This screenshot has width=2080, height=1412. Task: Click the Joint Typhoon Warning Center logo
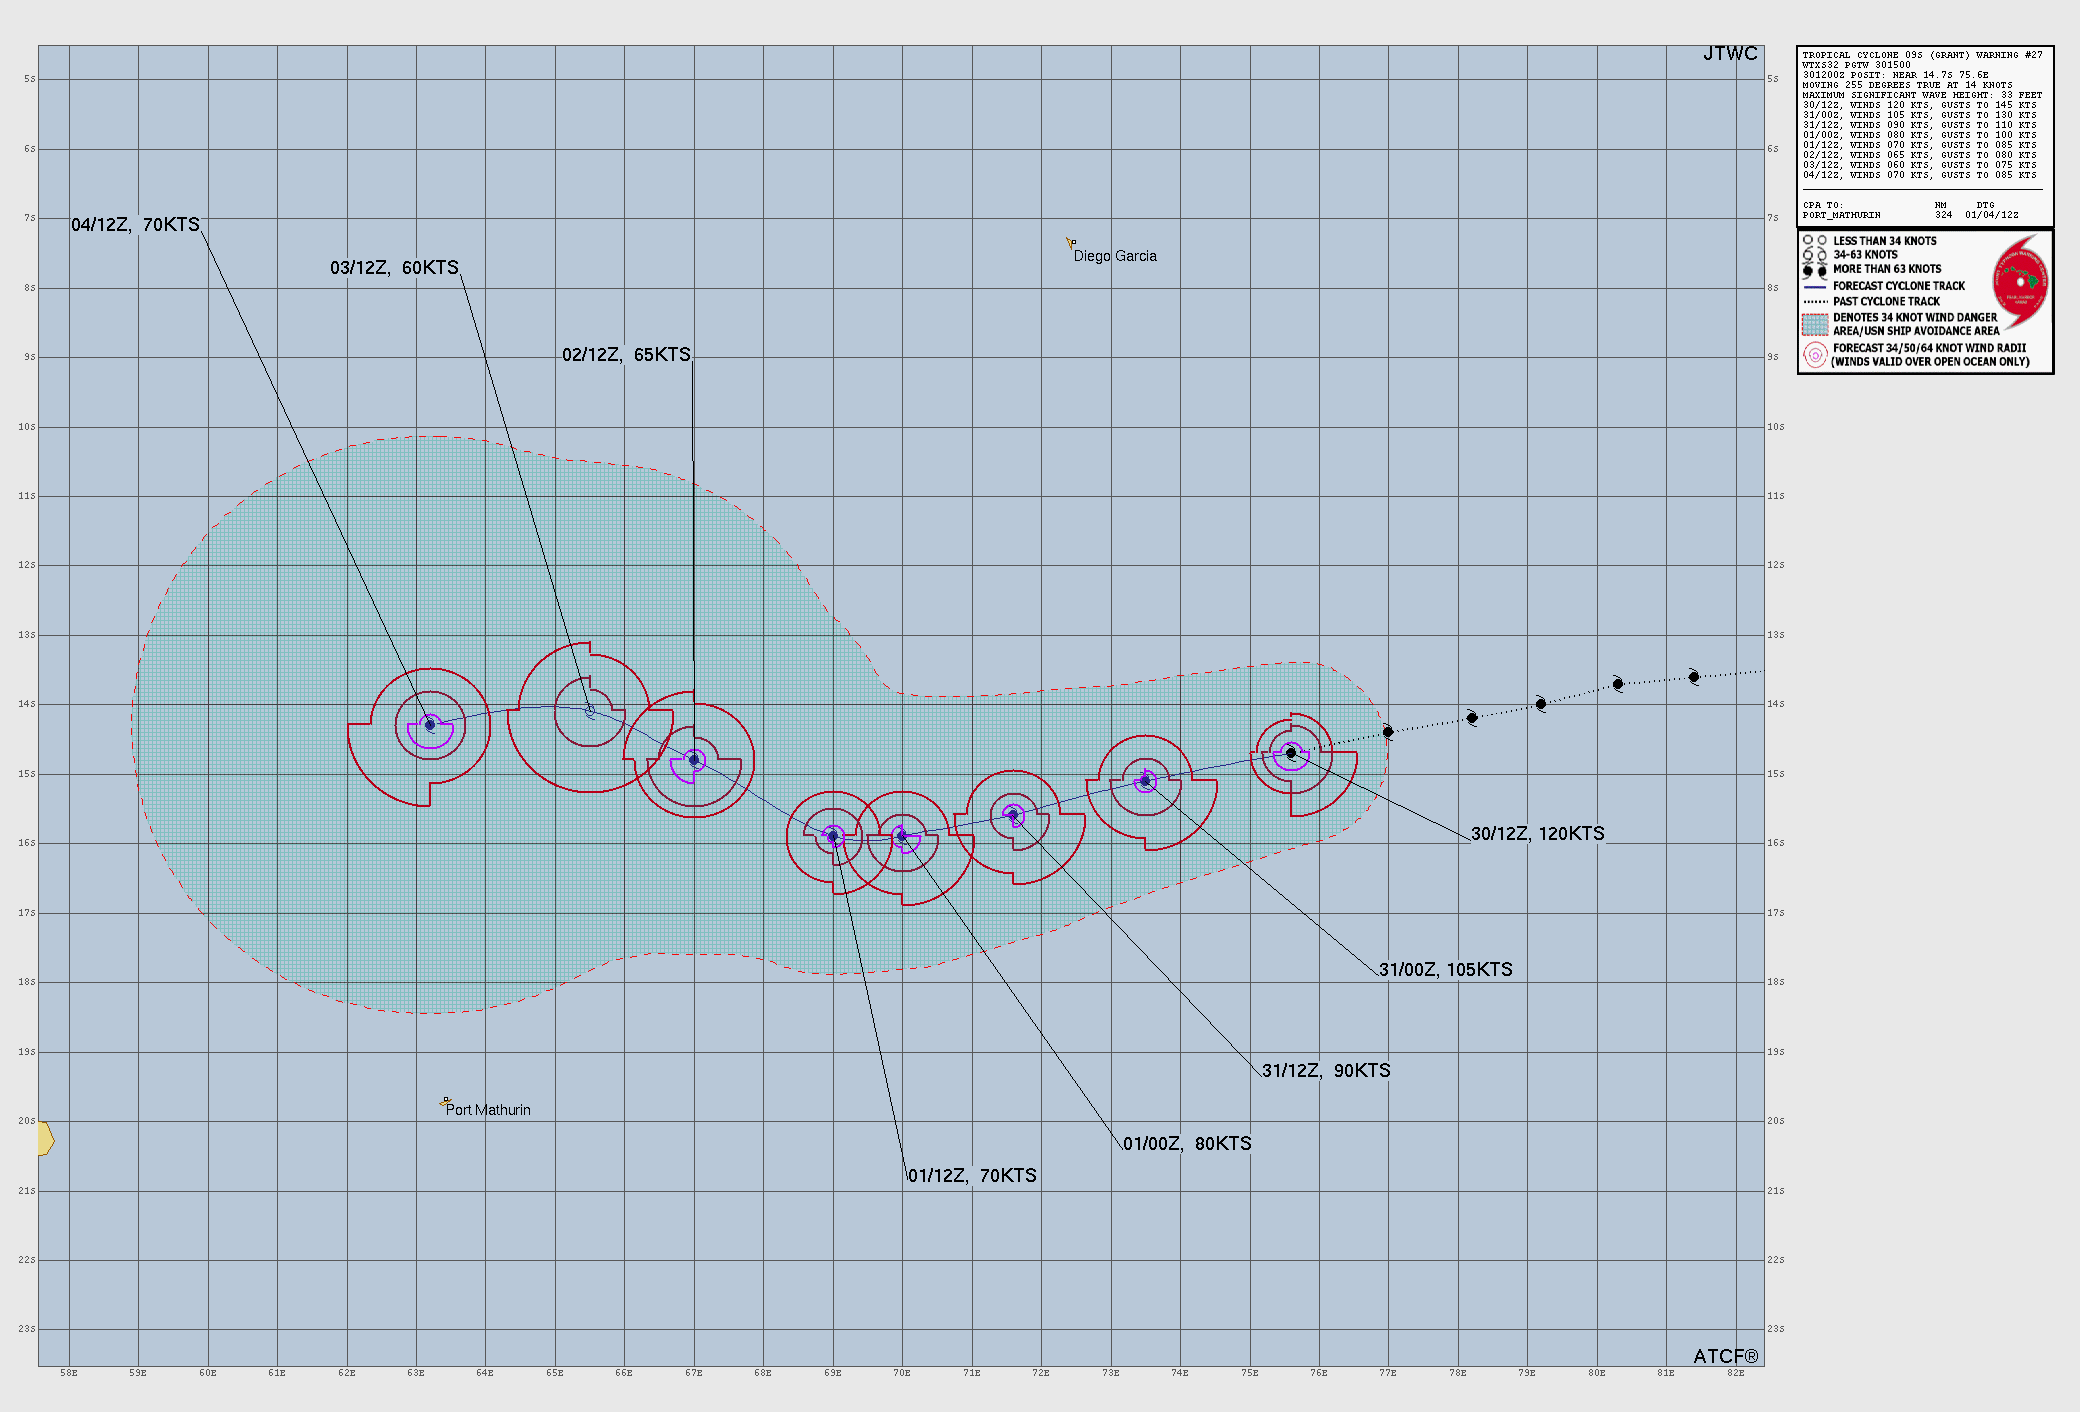(2020, 281)
